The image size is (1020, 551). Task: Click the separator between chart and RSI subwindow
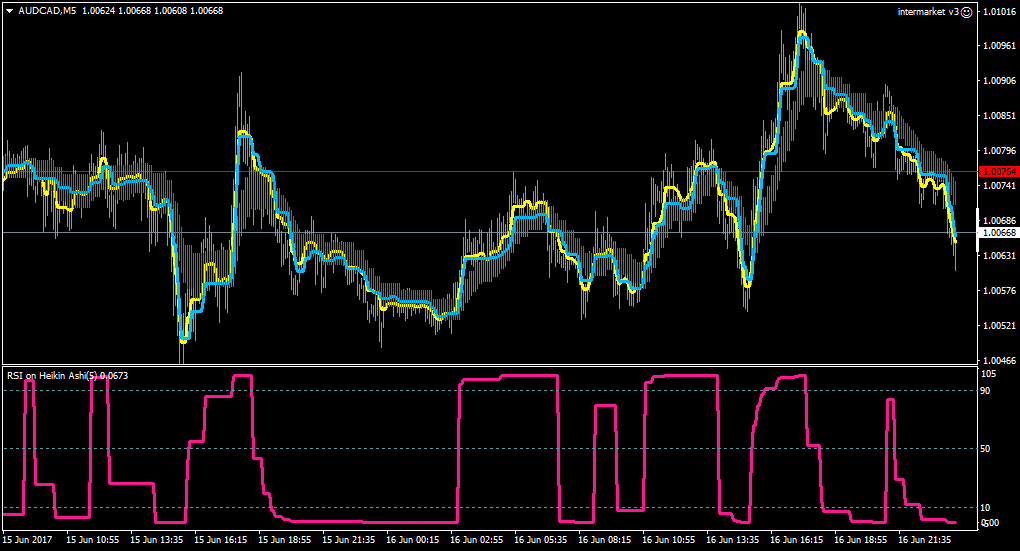click(x=489, y=366)
